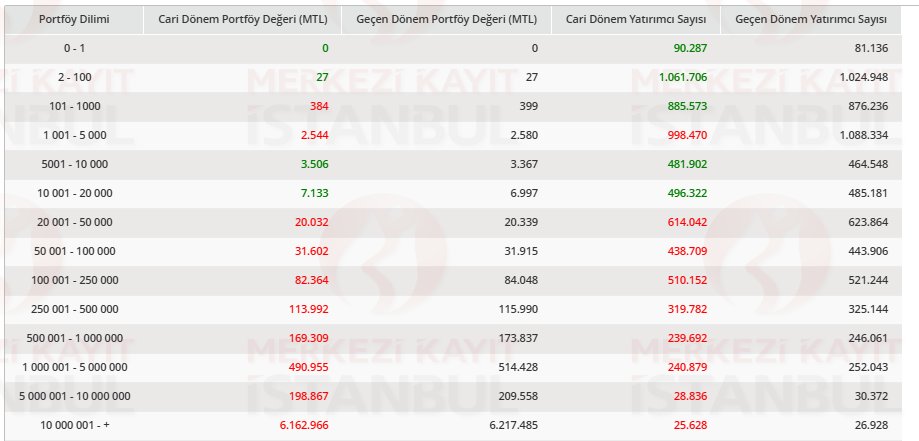The width and height of the screenshot is (919, 441).
Task: Click the red value 614.042
Action: [x=687, y=222]
